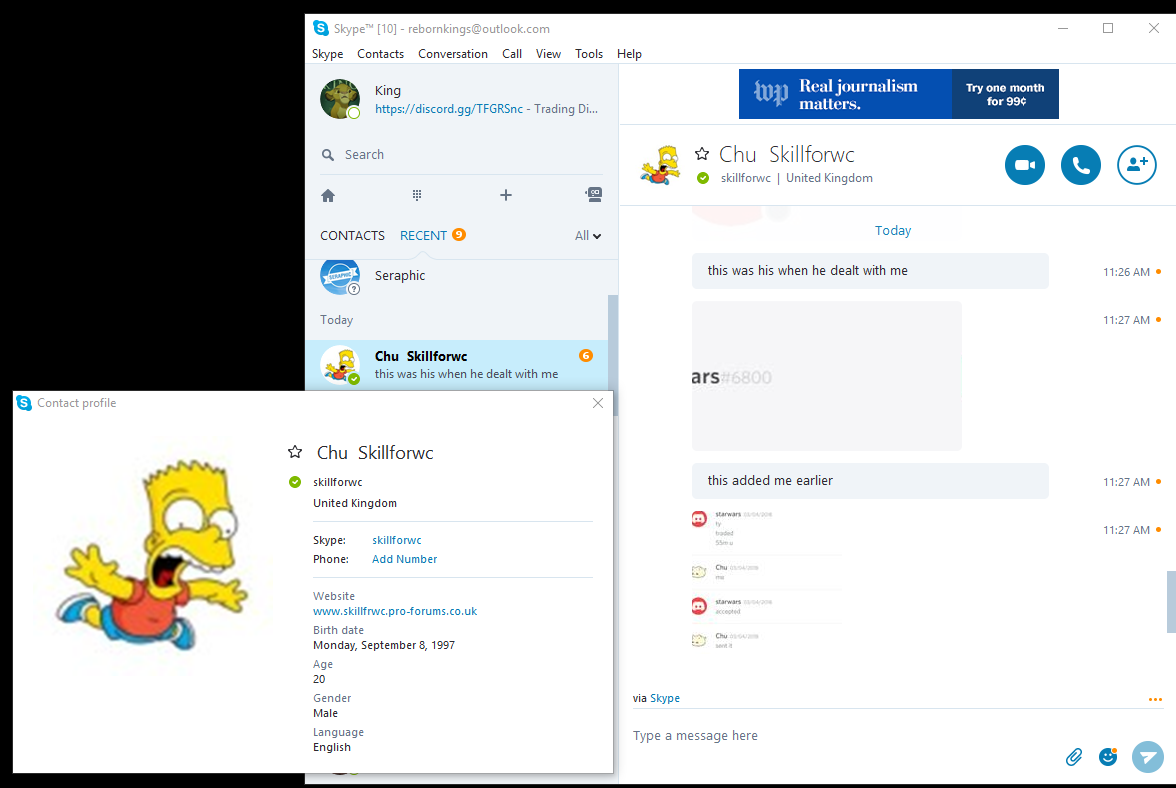The width and height of the screenshot is (1176, 788).
Task: Open King's profile avatar
Action: click(340, 98)
